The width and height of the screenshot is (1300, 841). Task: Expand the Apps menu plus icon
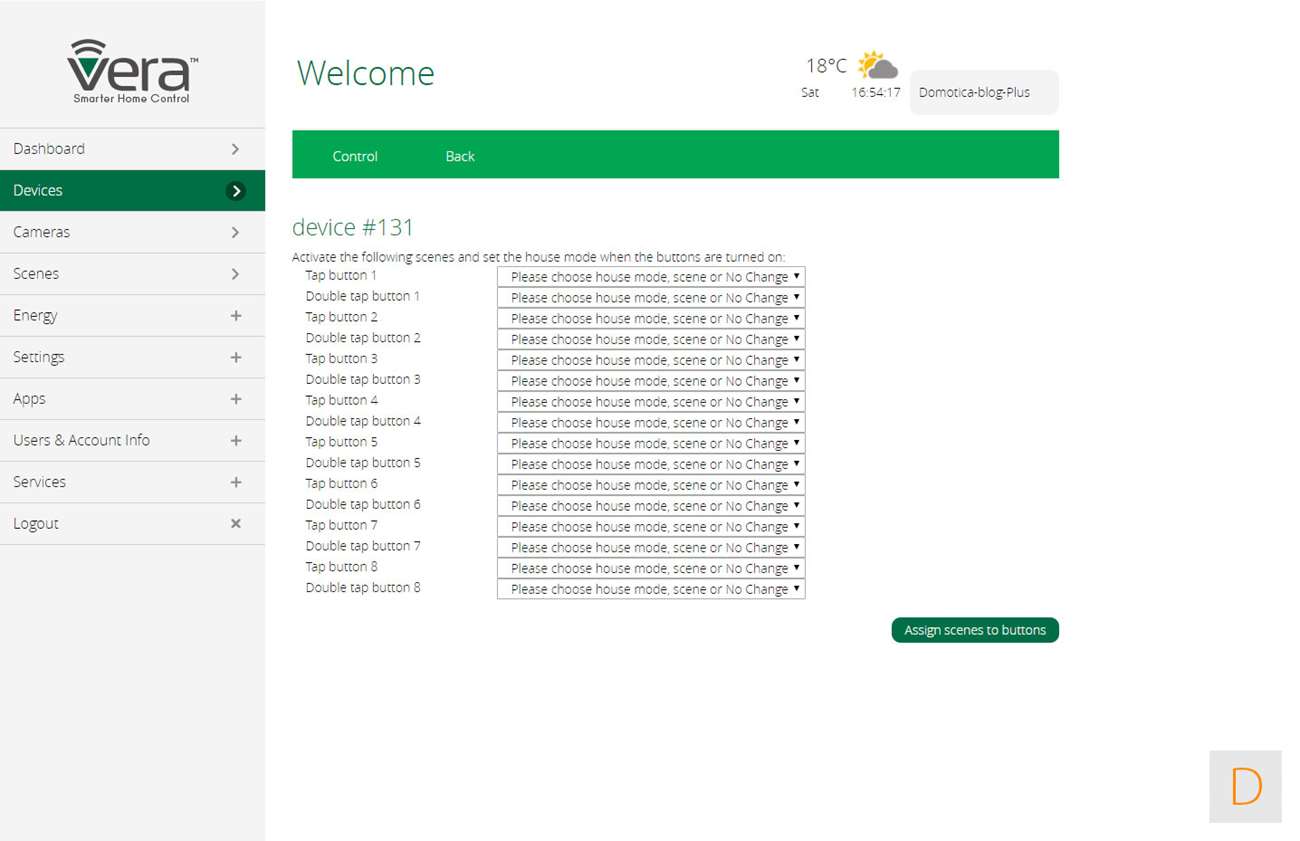(x=236, y=399)
